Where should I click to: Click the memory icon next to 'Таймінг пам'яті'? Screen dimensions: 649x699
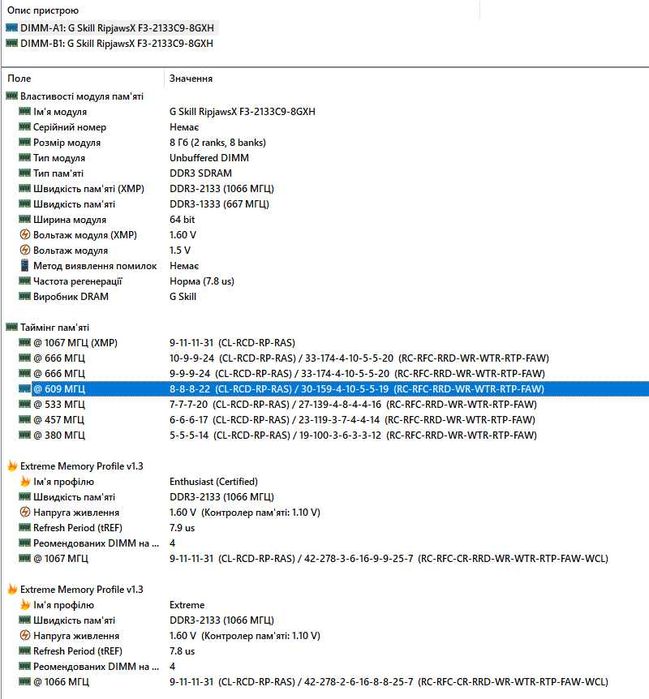[x=12, y=327]
